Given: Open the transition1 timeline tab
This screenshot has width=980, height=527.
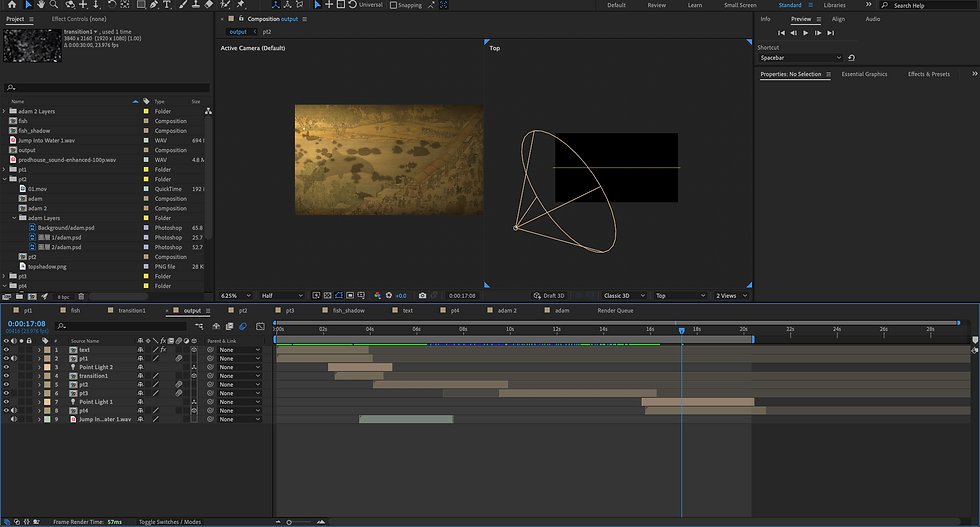Looking at the screenshot, I should coord(131,311).
